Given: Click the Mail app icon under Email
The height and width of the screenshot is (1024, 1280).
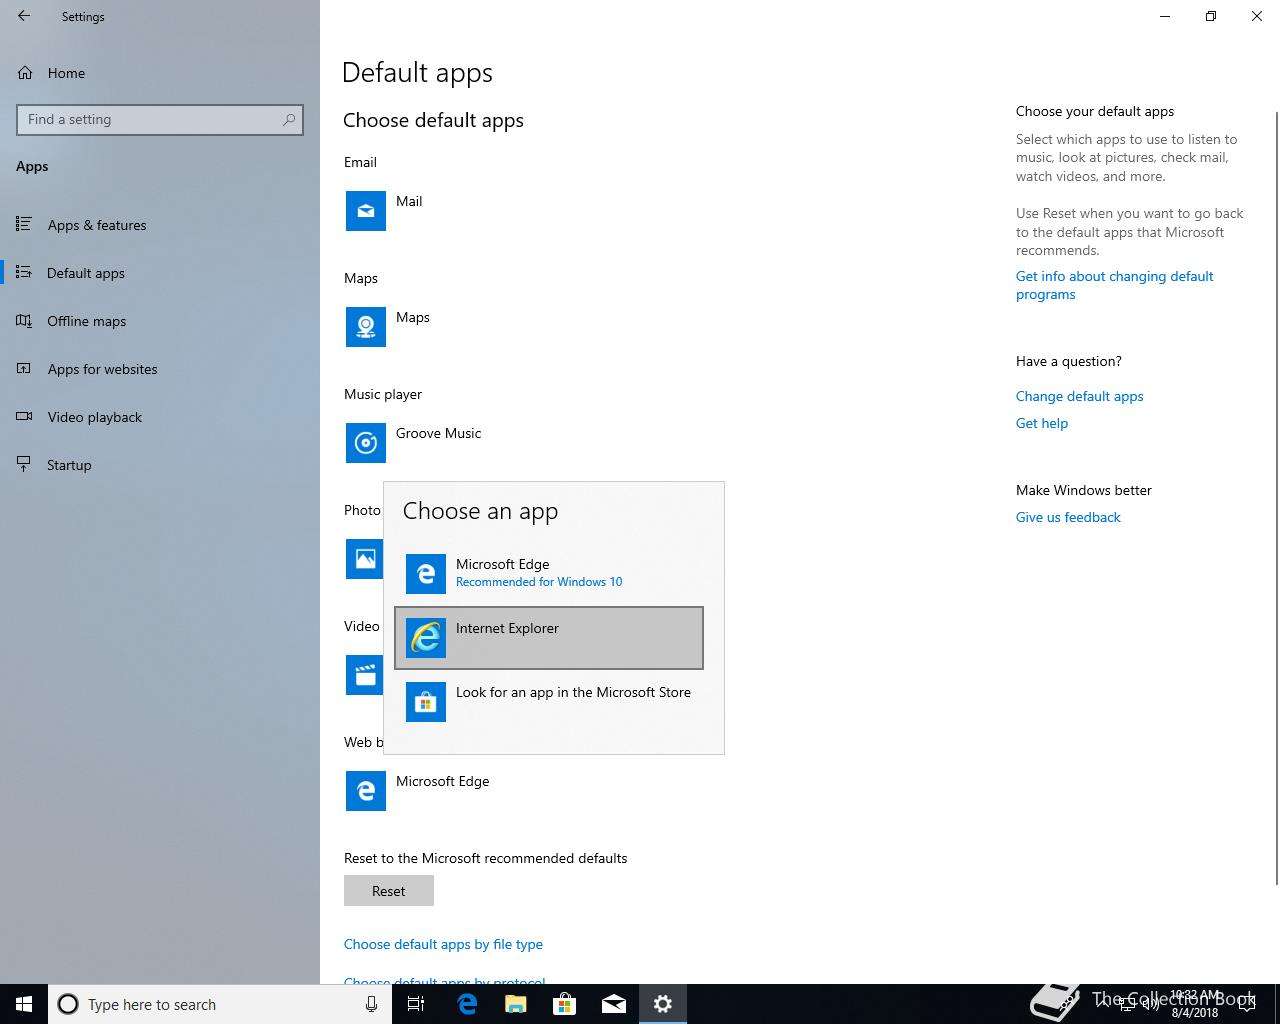Looking at the screenshot, I should (x=366, y=211).
